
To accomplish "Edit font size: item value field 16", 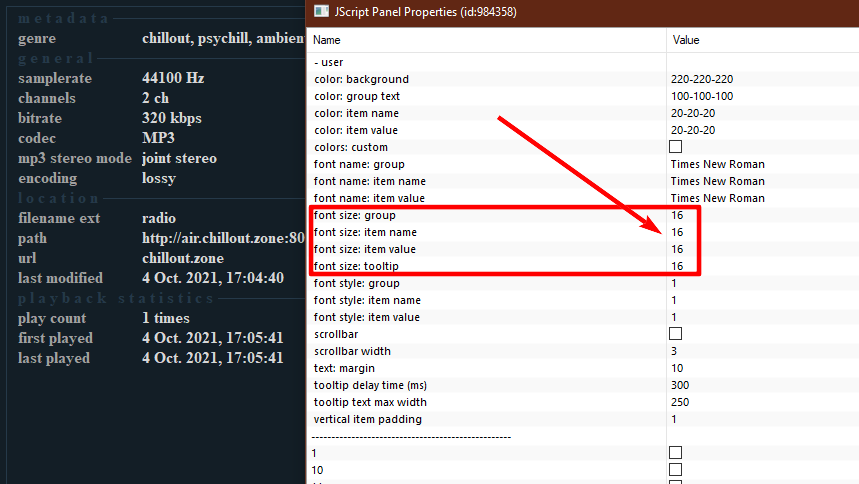I will click(x=677, y=249).
